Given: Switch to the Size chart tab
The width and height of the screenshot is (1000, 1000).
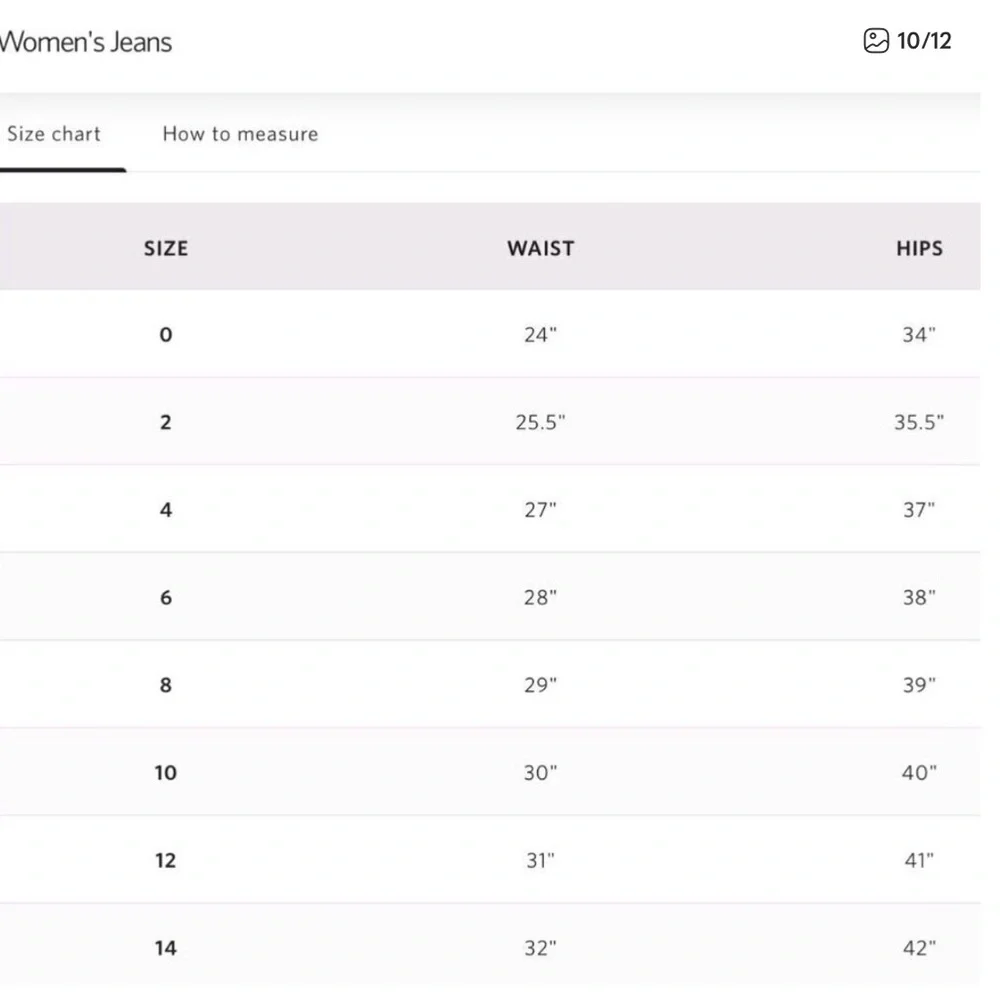Looking at the screenshot, I should (x=54, y=134).
